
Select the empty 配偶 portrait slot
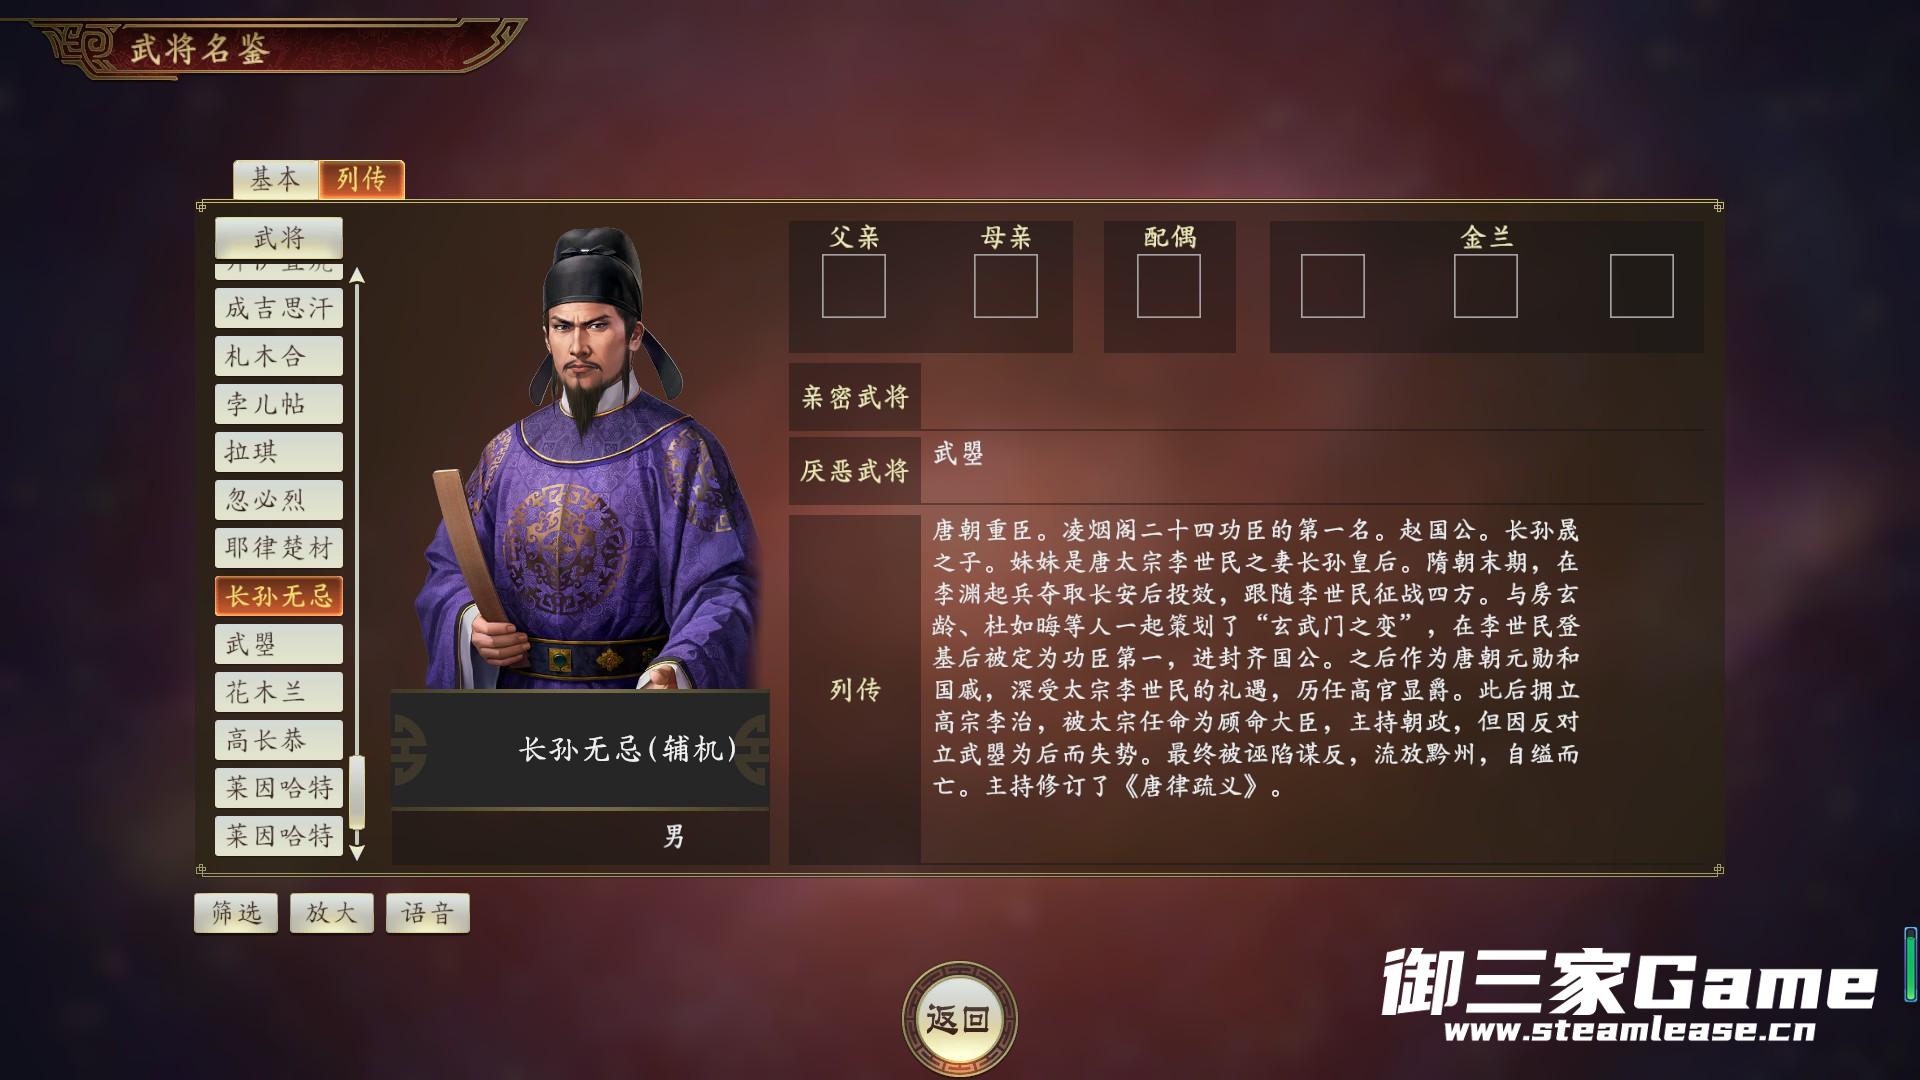(1168, 286)
